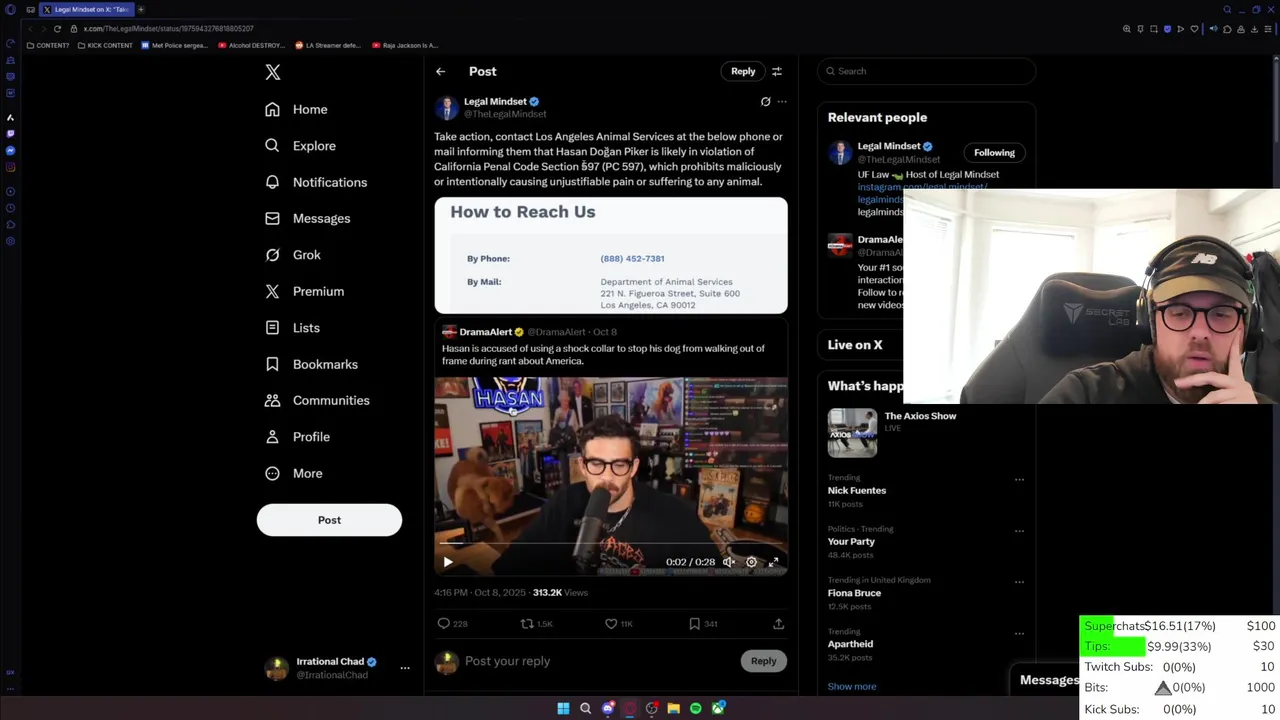Image resolution: width=1280 pixels, height=720 pixels.
Task: Expand More menu in sidebar
Action: (294, 473)
